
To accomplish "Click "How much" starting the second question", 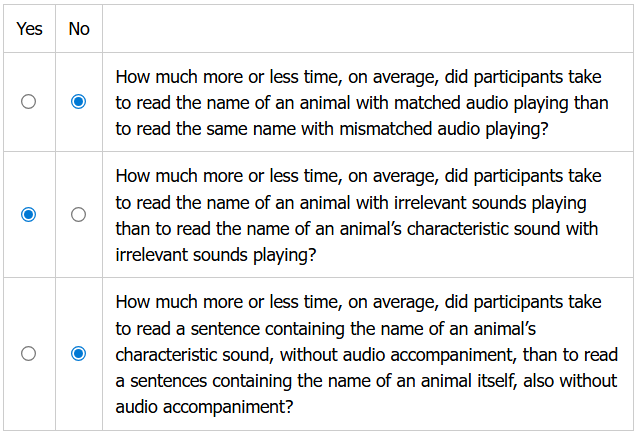I will tap(152, 176).
